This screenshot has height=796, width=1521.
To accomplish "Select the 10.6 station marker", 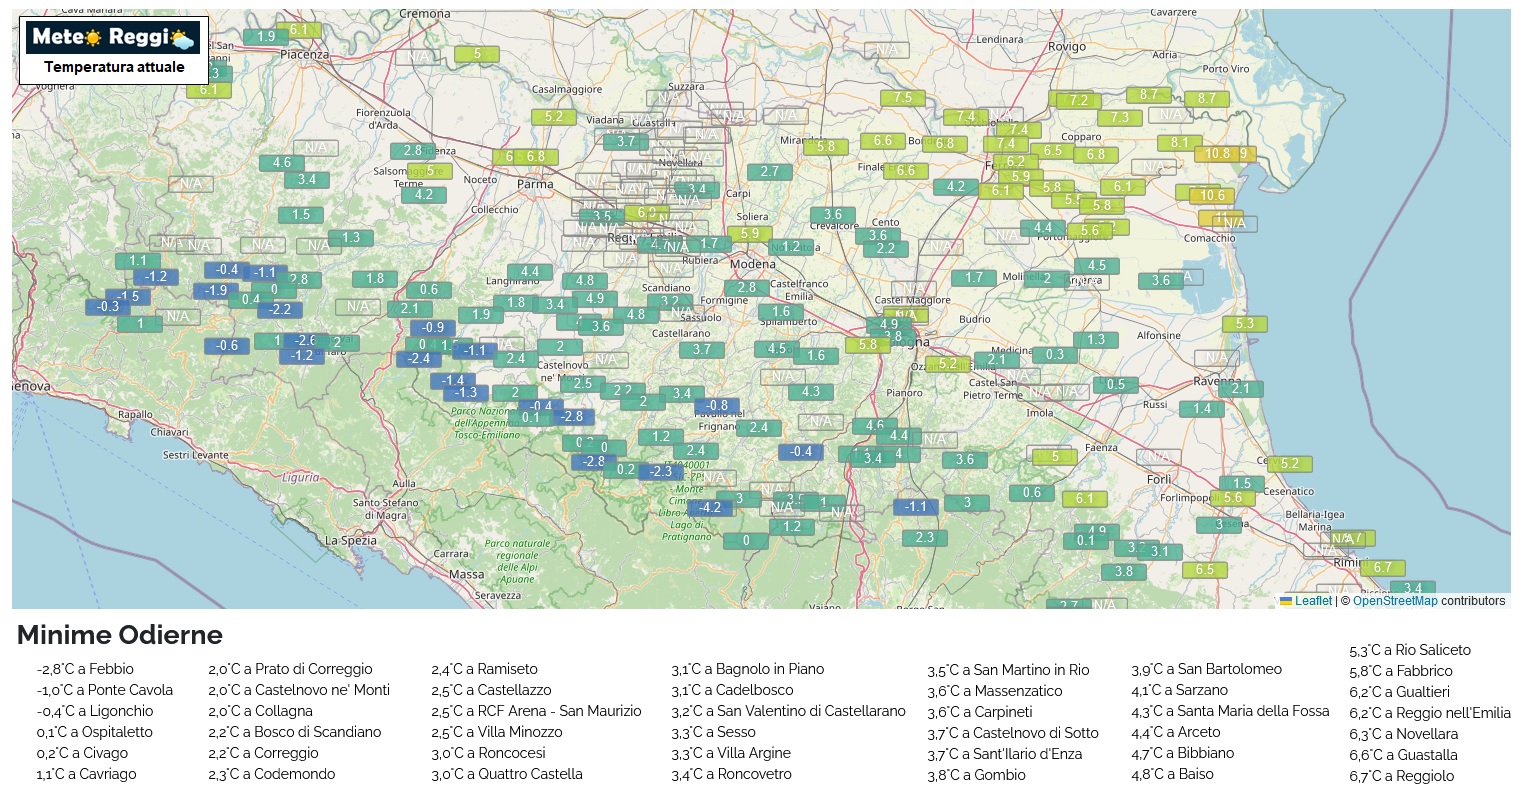I will click(1211, 196).
